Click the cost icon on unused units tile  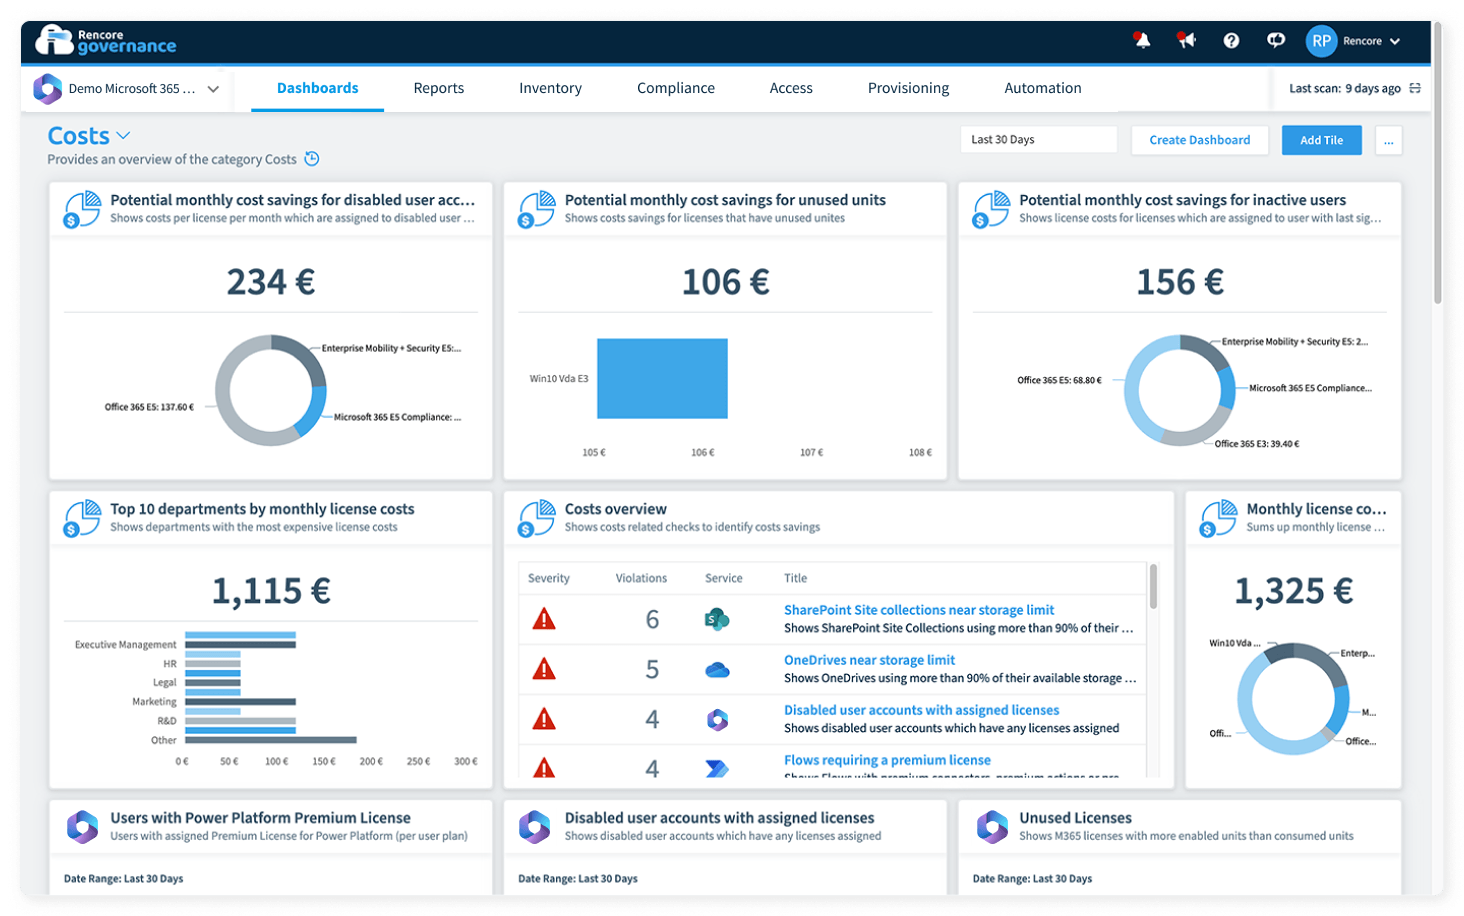(x=537, y=209)
